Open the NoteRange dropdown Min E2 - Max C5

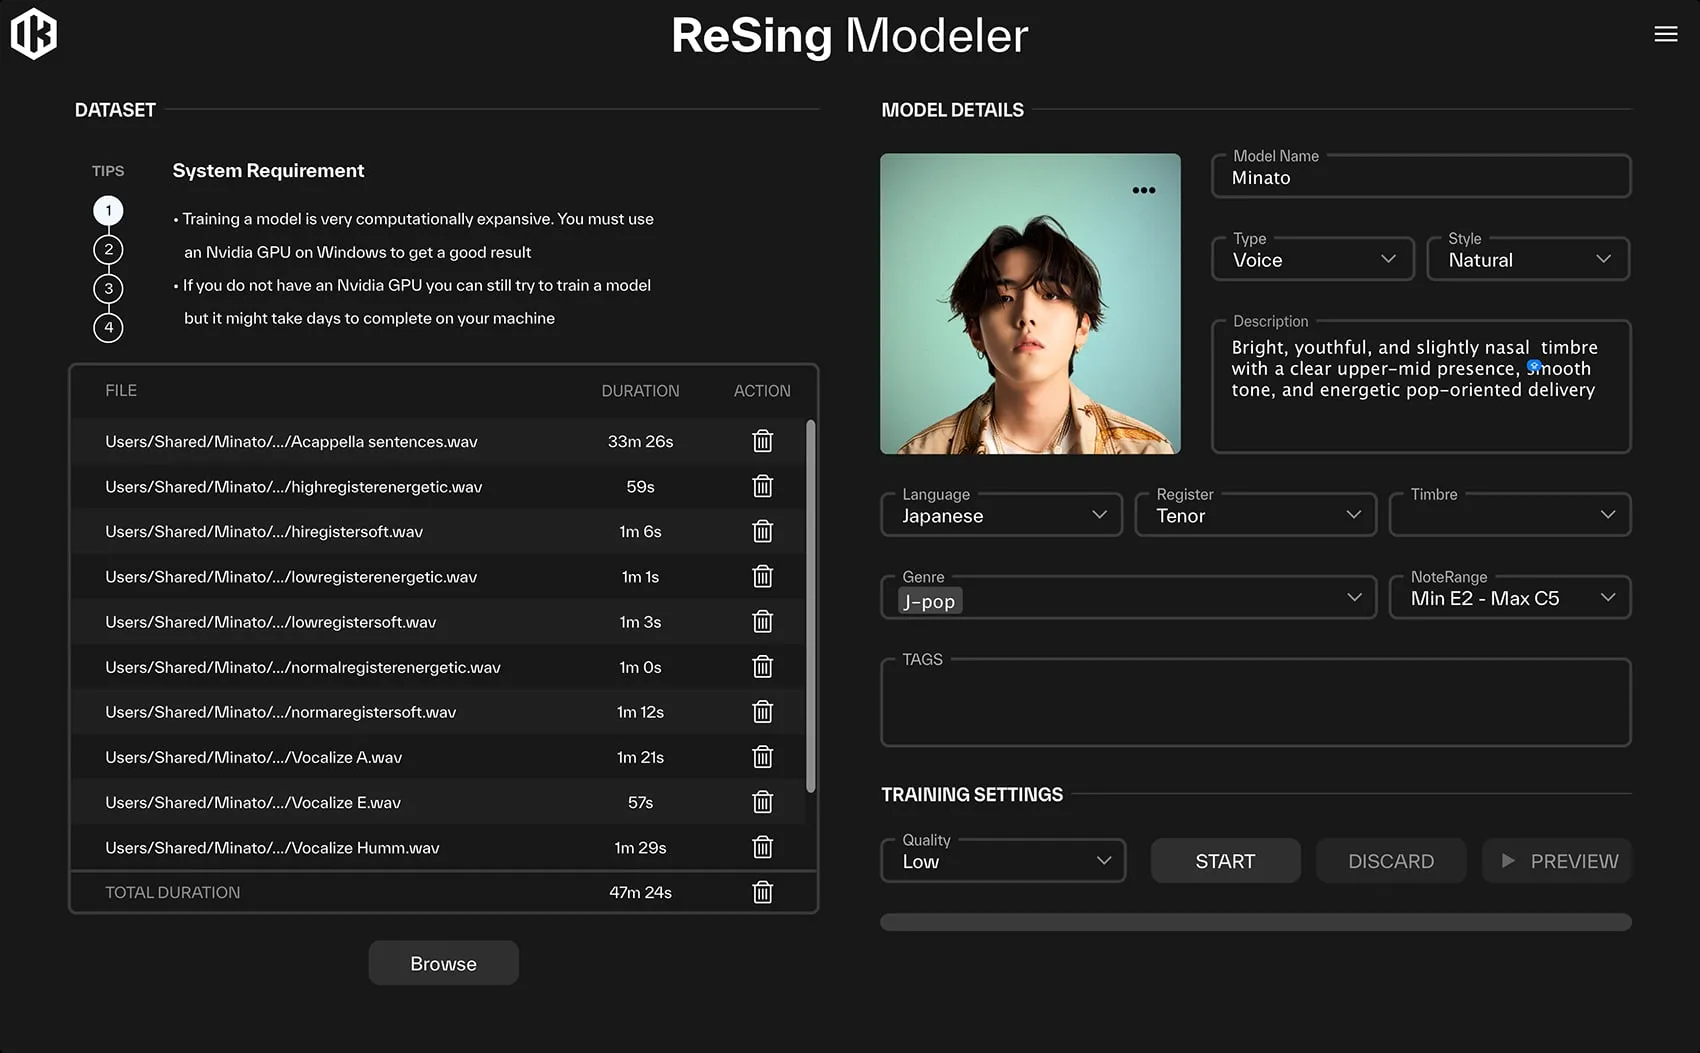1510,598
